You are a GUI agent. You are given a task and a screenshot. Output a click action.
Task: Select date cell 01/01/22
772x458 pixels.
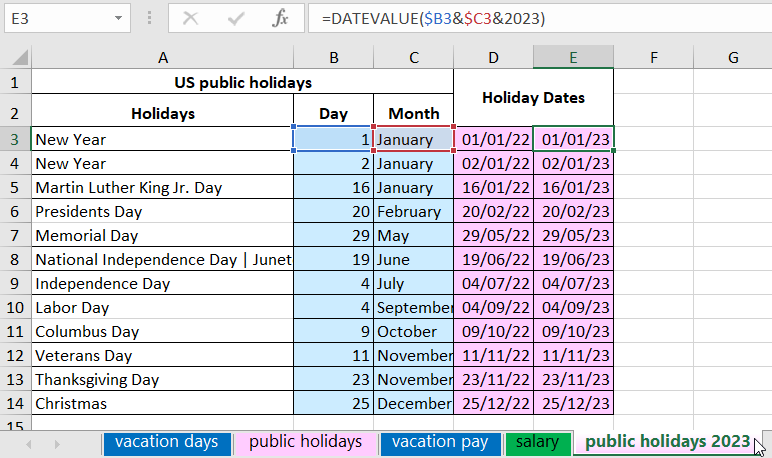tap(493, 139)
